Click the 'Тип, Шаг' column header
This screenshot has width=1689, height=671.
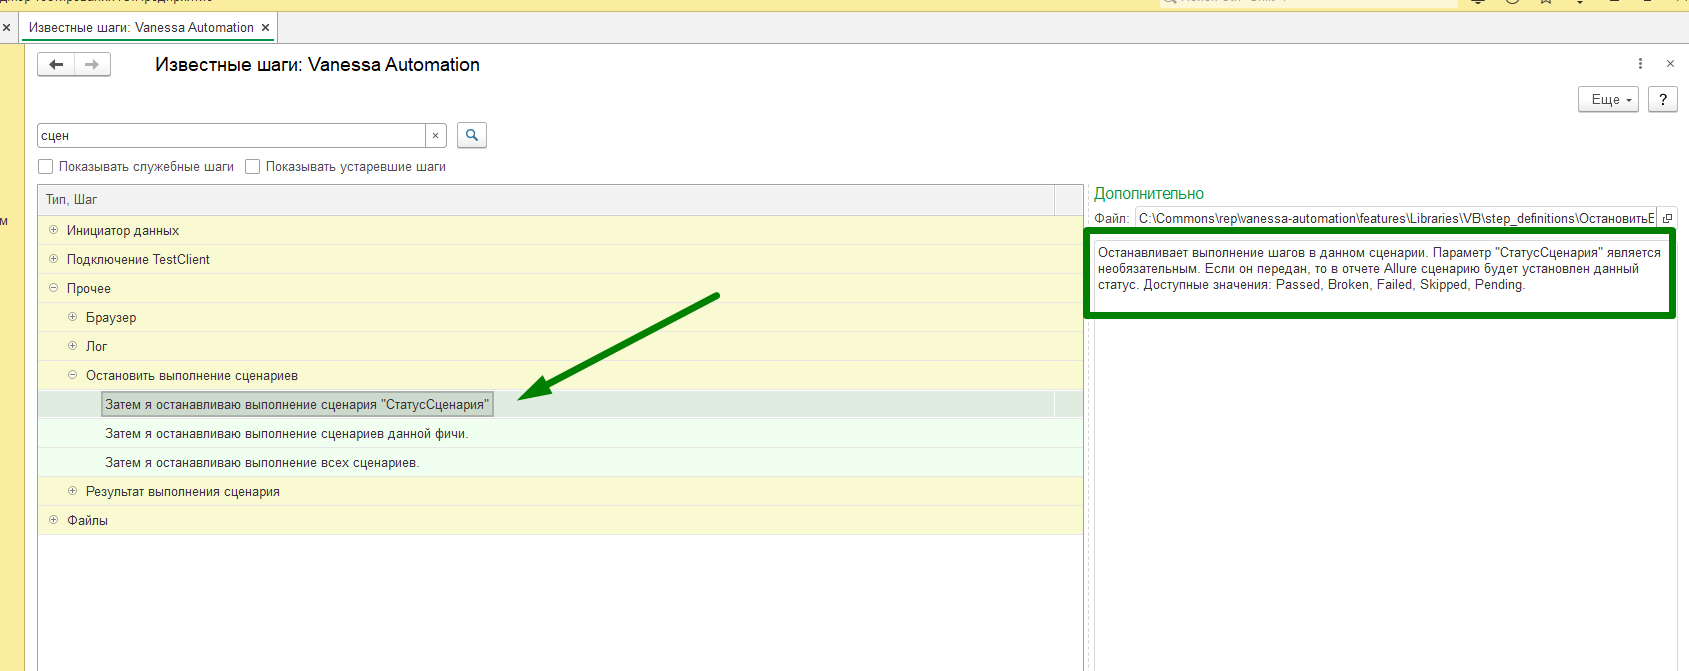(x=546, y=200)
